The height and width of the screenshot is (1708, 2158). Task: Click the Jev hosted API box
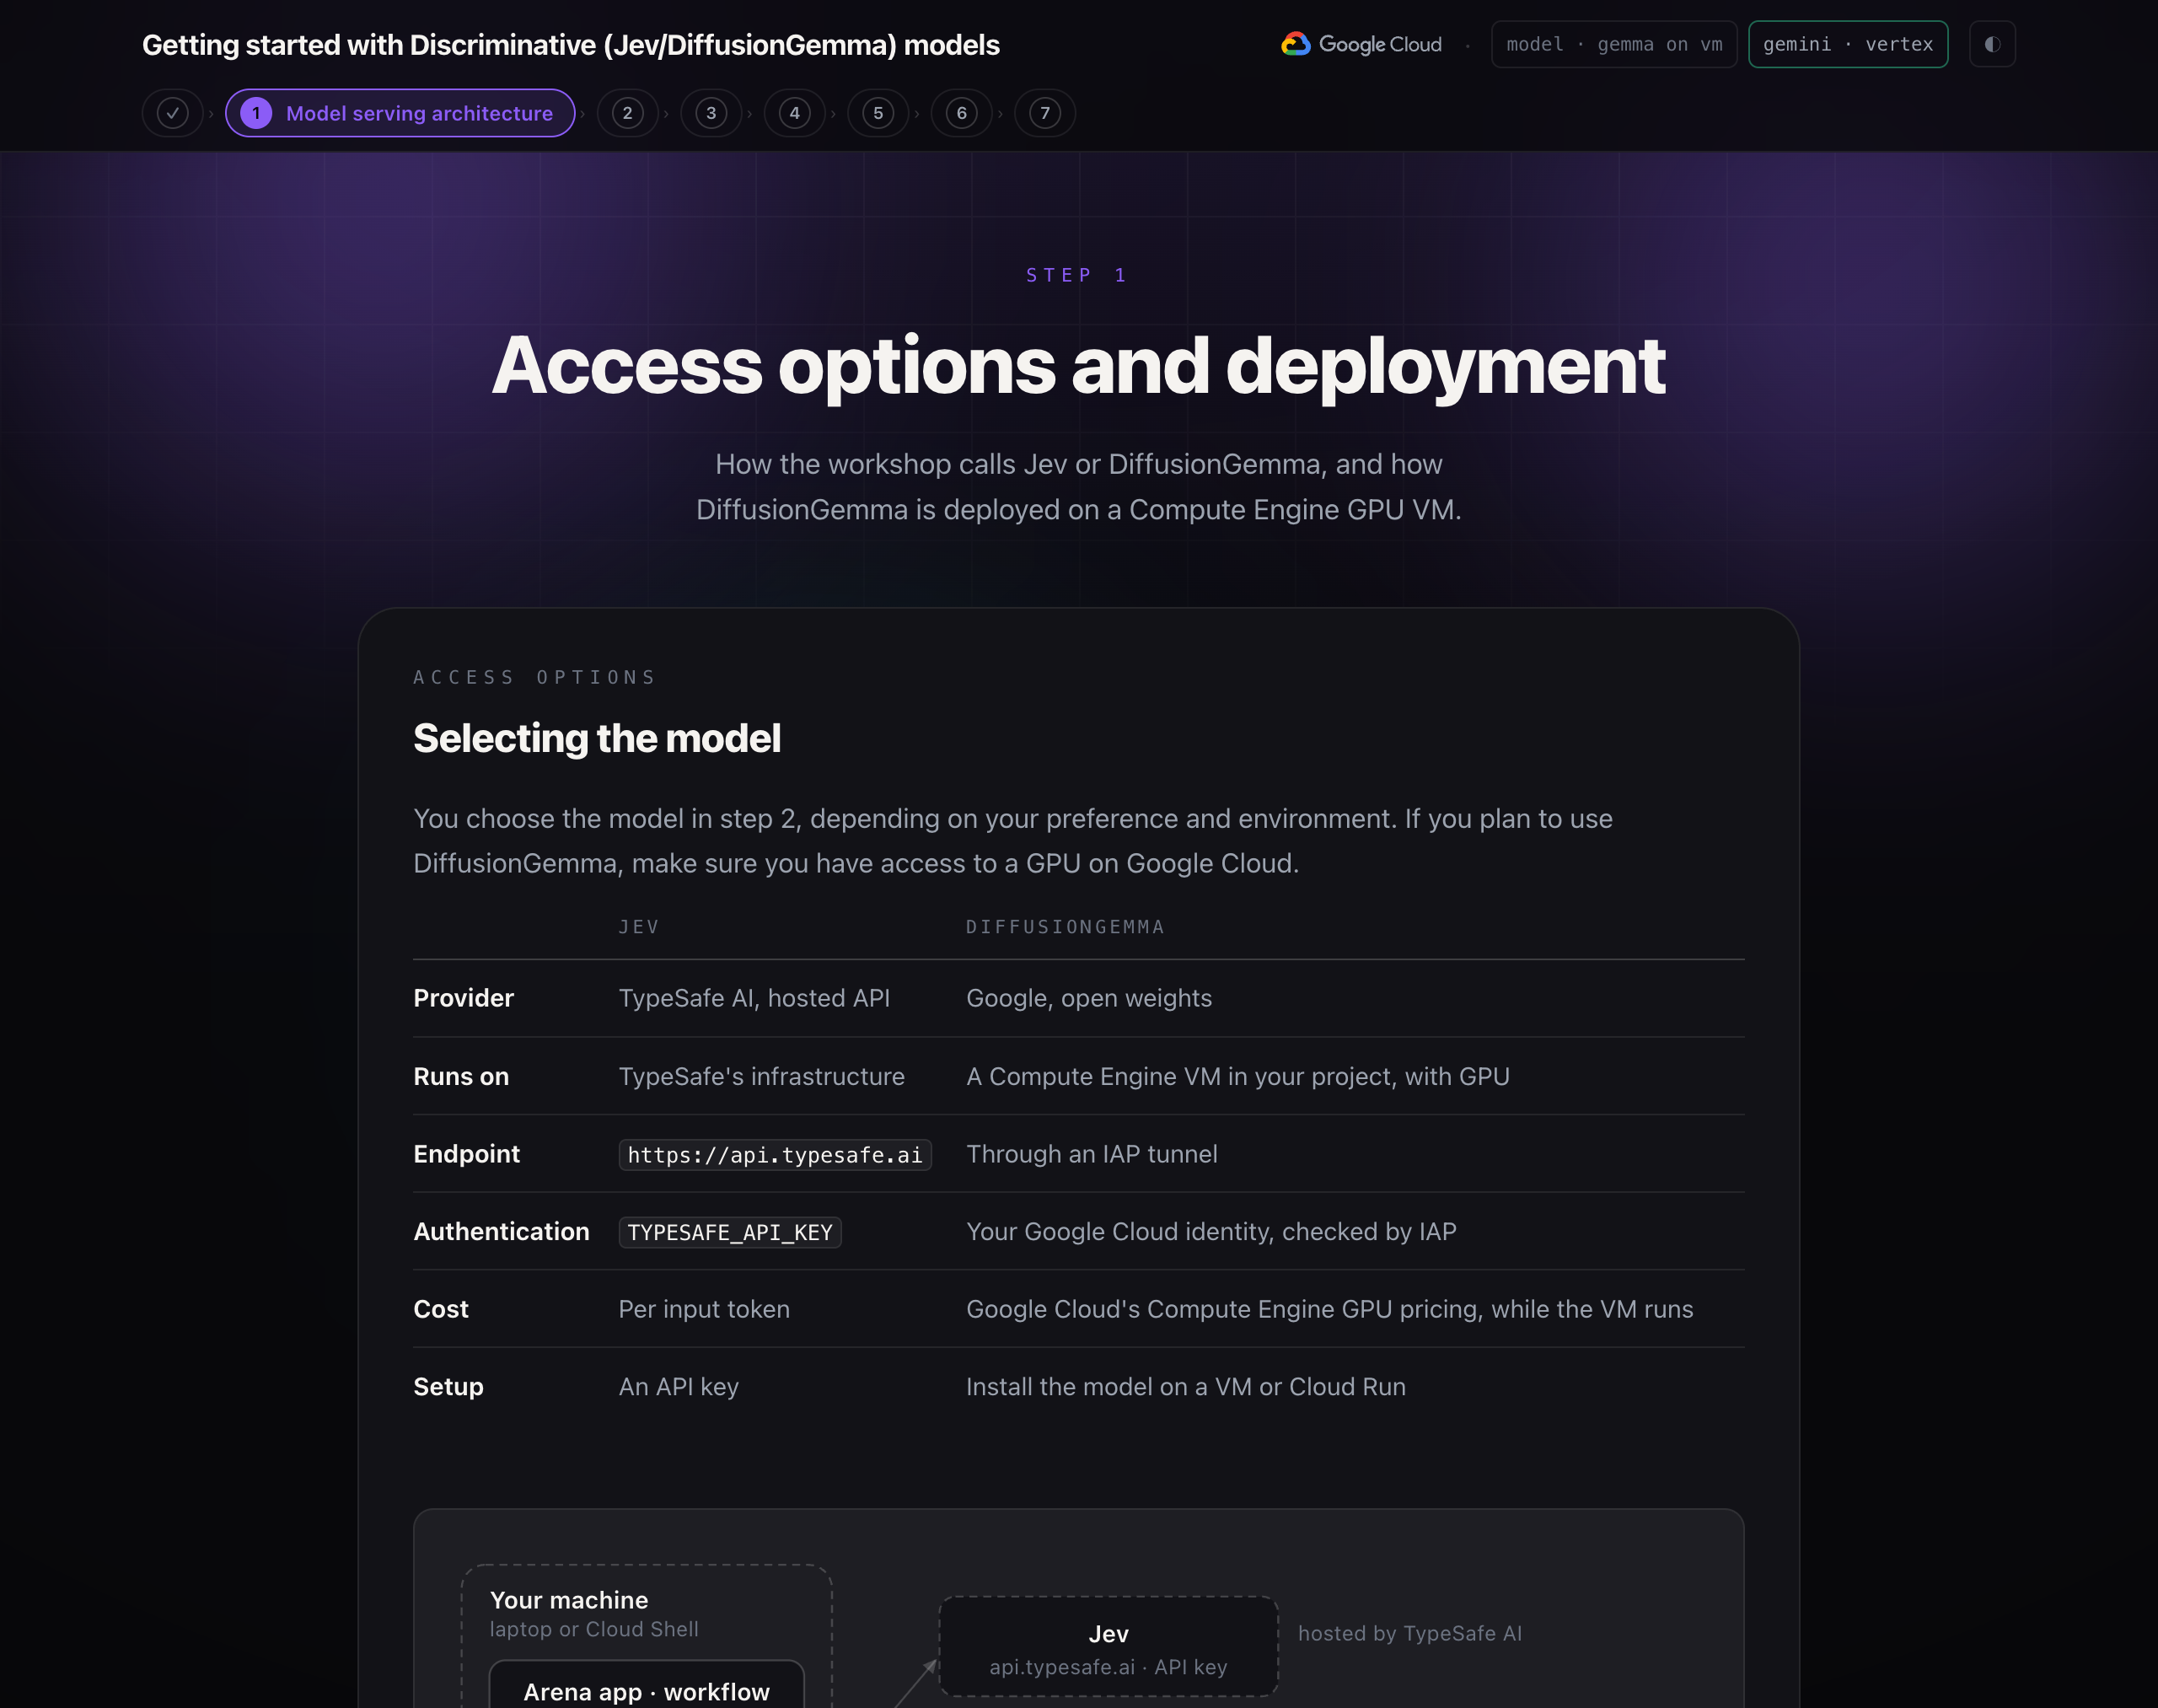(1108, 1647)
